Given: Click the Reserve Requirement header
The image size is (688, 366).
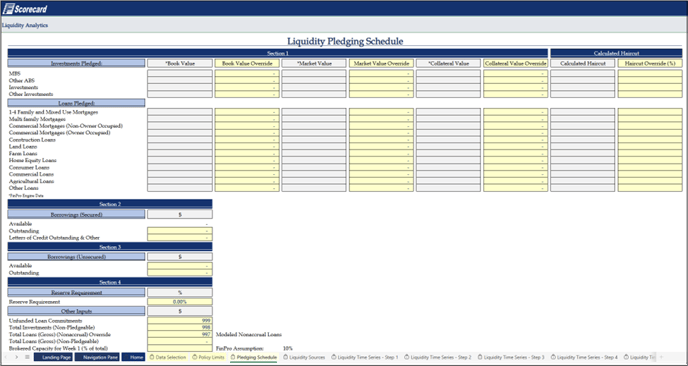Looking at the screenshot, I should 76,292.
